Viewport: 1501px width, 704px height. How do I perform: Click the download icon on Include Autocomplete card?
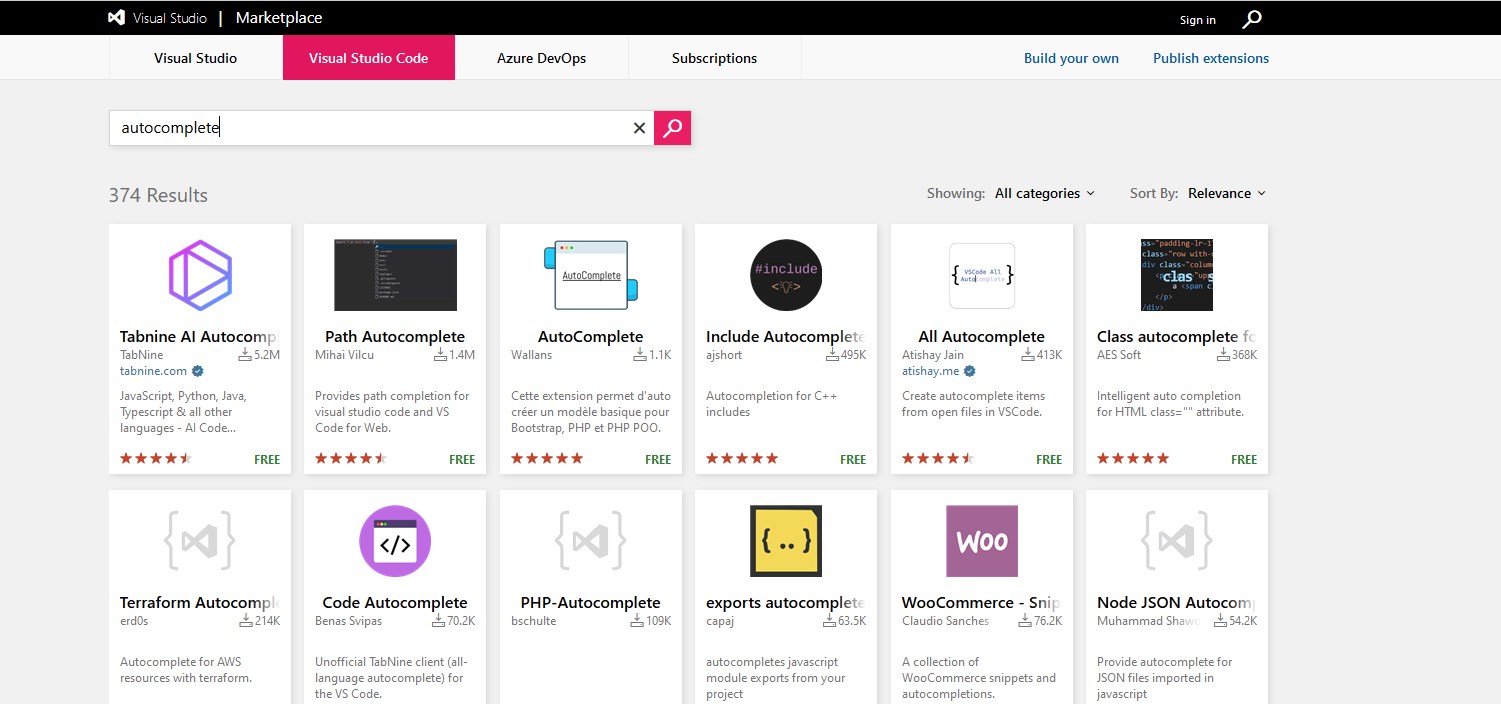coord(832,355)
